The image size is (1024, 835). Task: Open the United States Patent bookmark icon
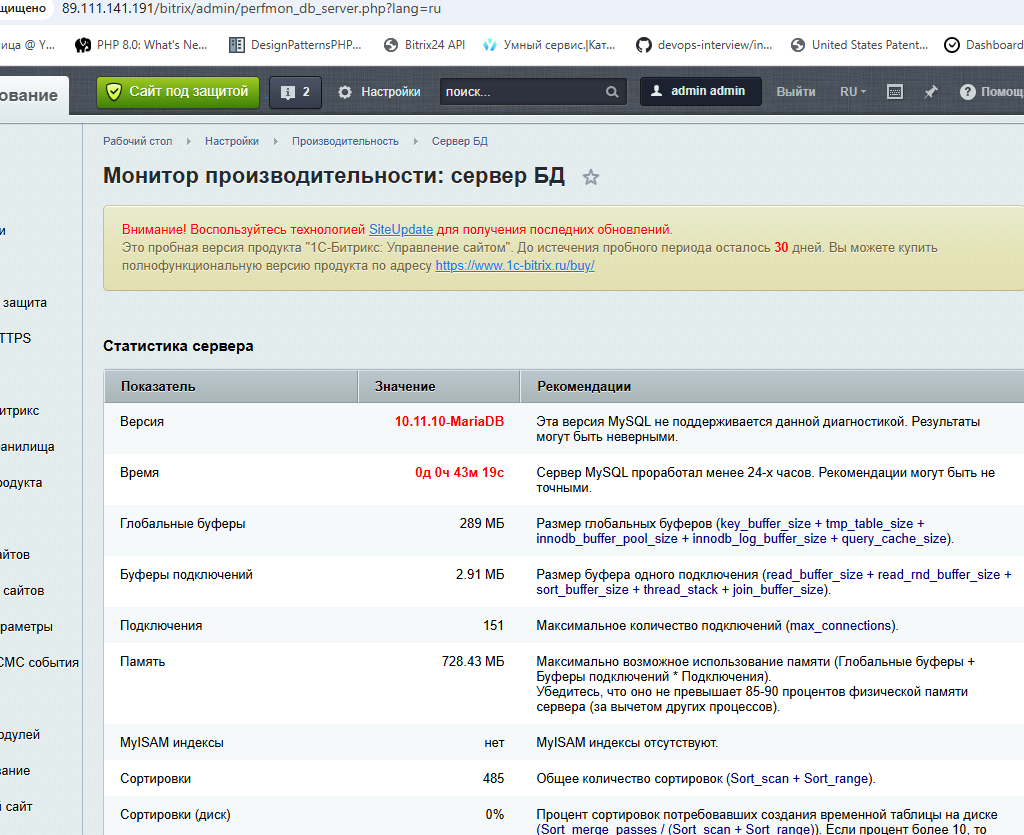coord(797,45)
